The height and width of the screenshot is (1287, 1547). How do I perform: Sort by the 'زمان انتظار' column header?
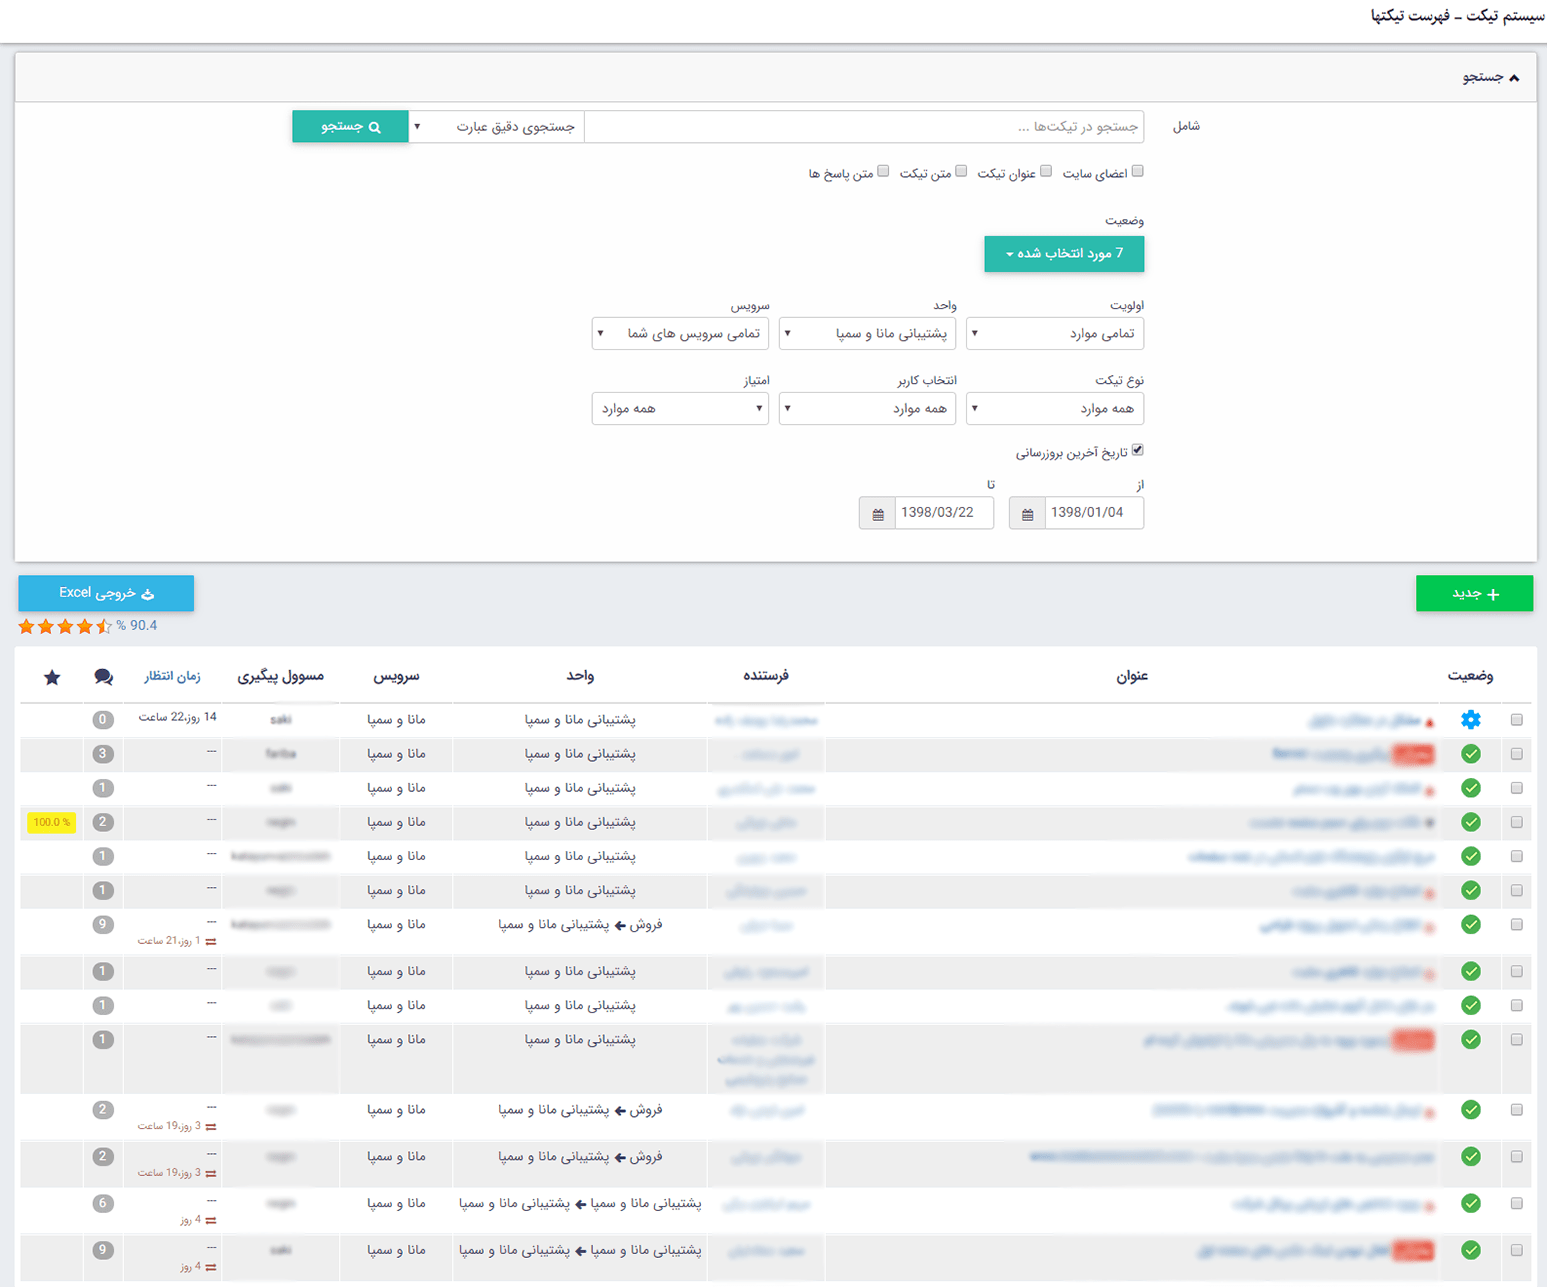pyautogui.click(x=172, y=677)
